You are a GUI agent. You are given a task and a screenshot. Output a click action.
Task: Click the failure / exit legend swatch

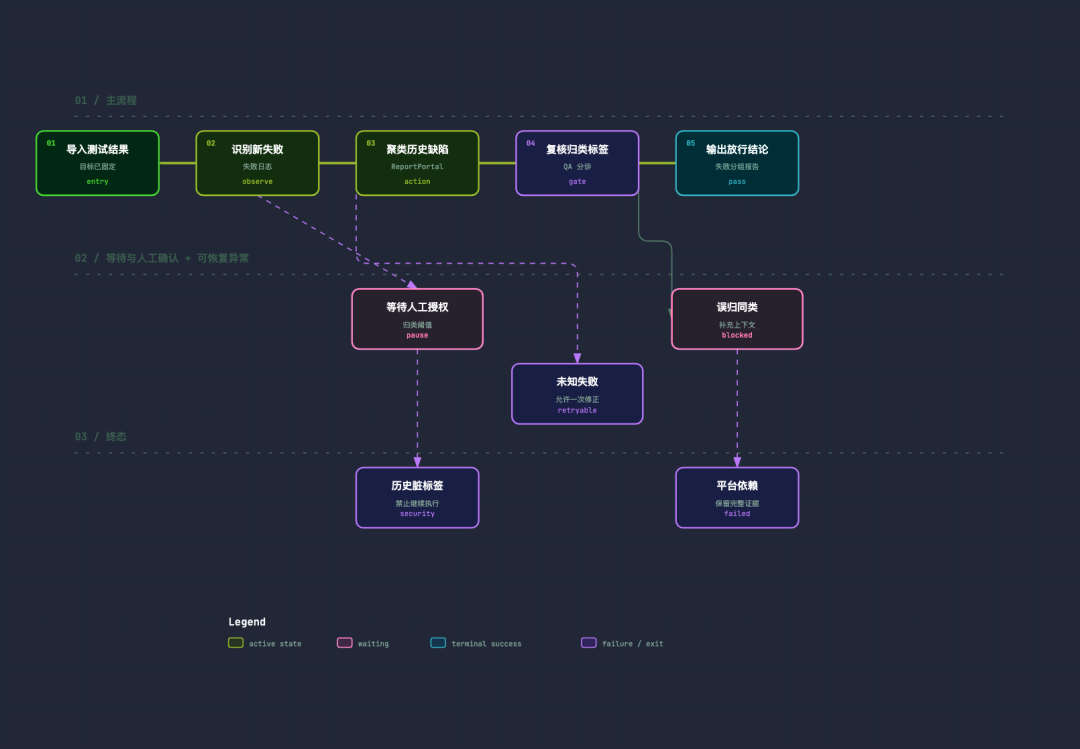[x=589, y=643]
